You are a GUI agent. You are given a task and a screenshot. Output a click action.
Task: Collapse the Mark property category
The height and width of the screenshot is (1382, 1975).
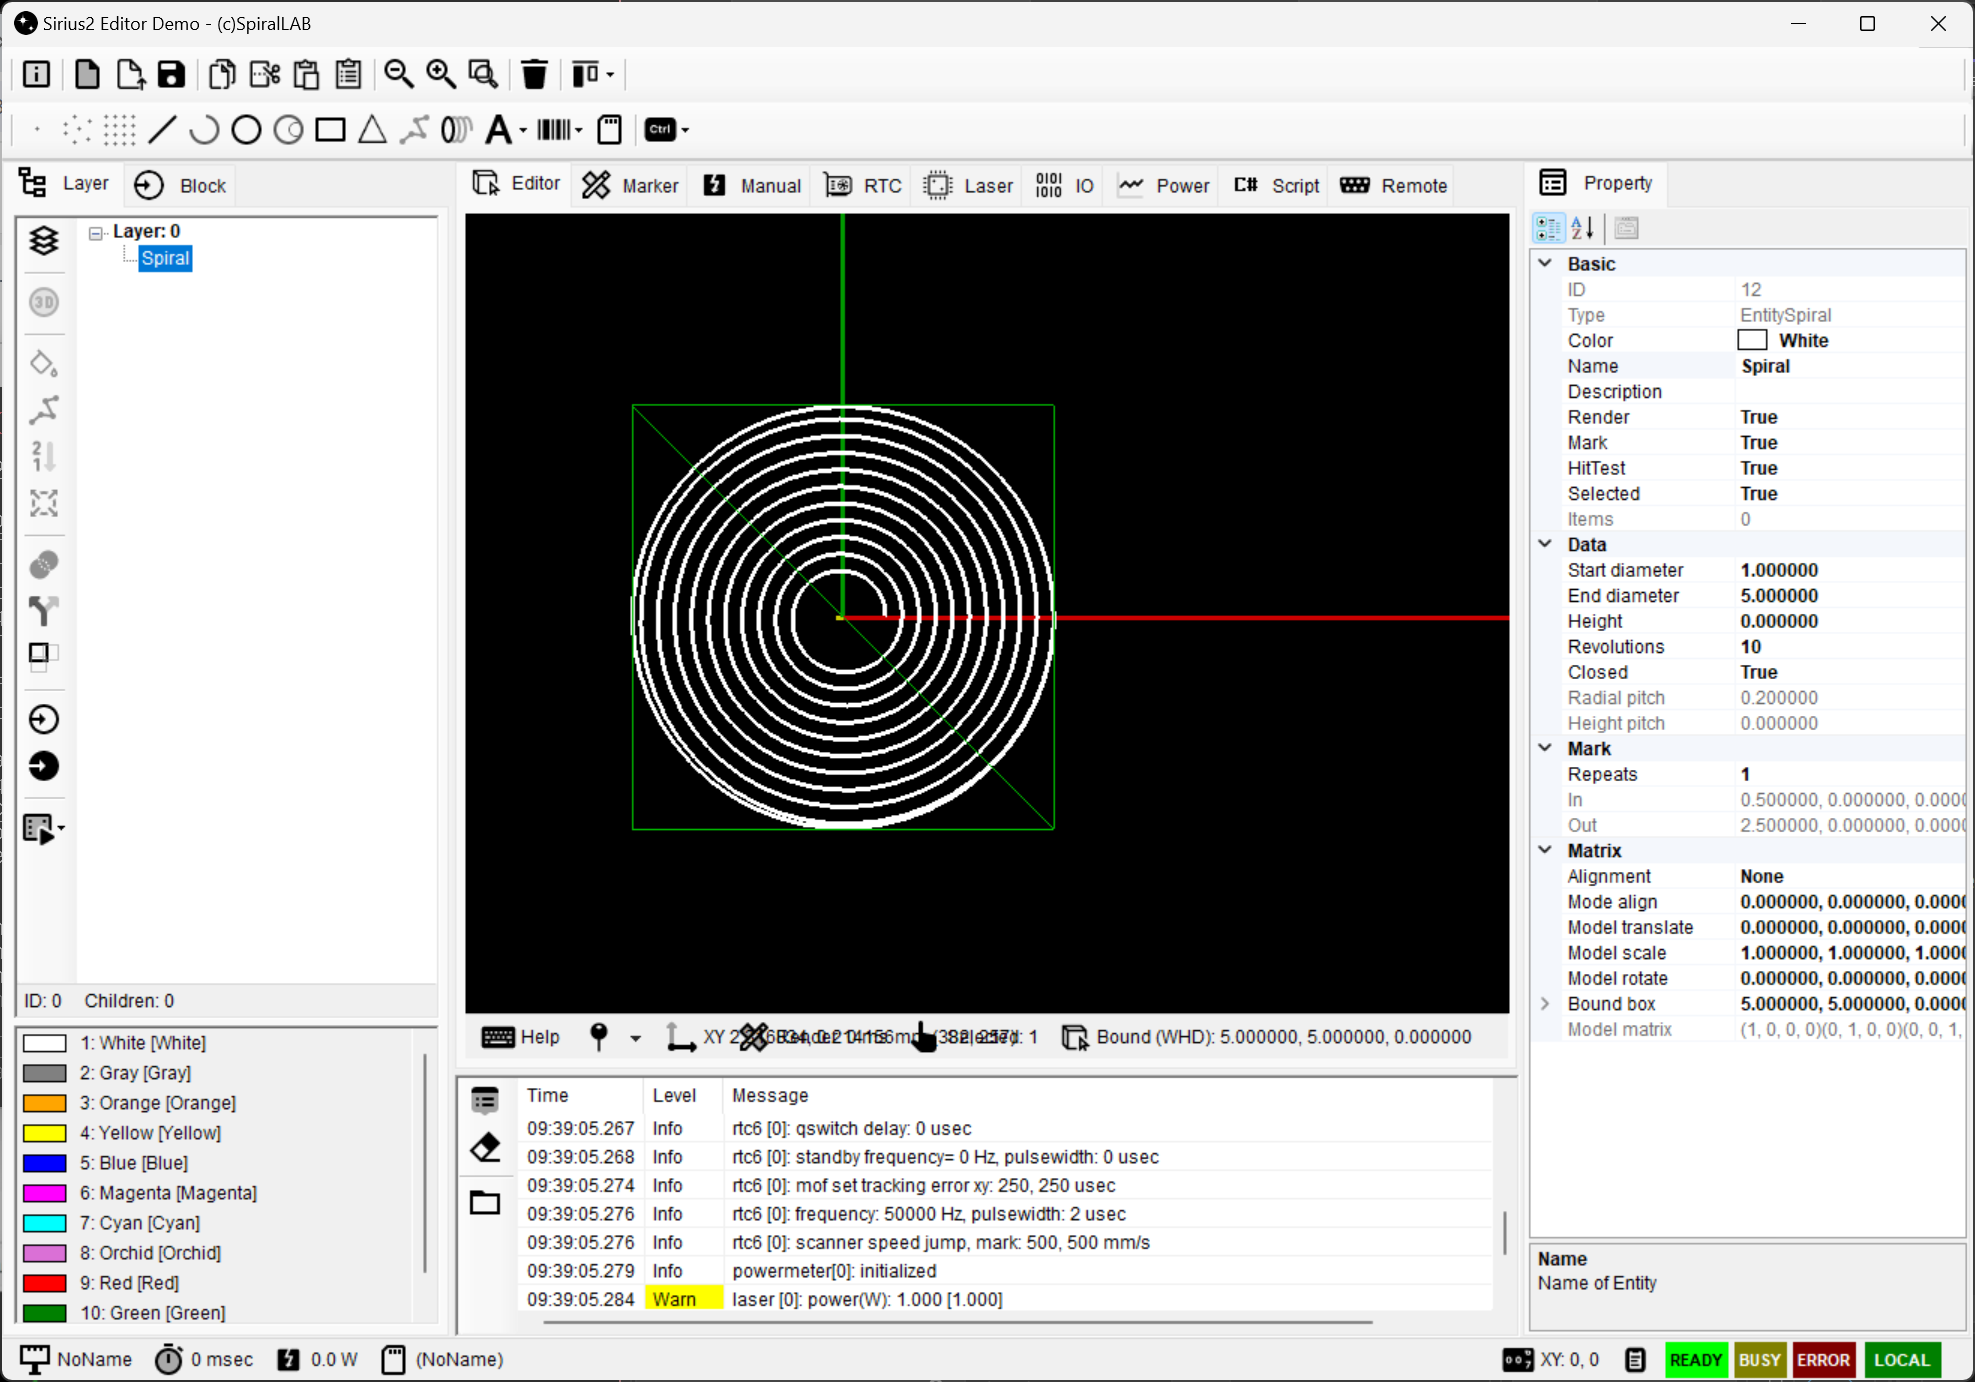point(1545,748)
